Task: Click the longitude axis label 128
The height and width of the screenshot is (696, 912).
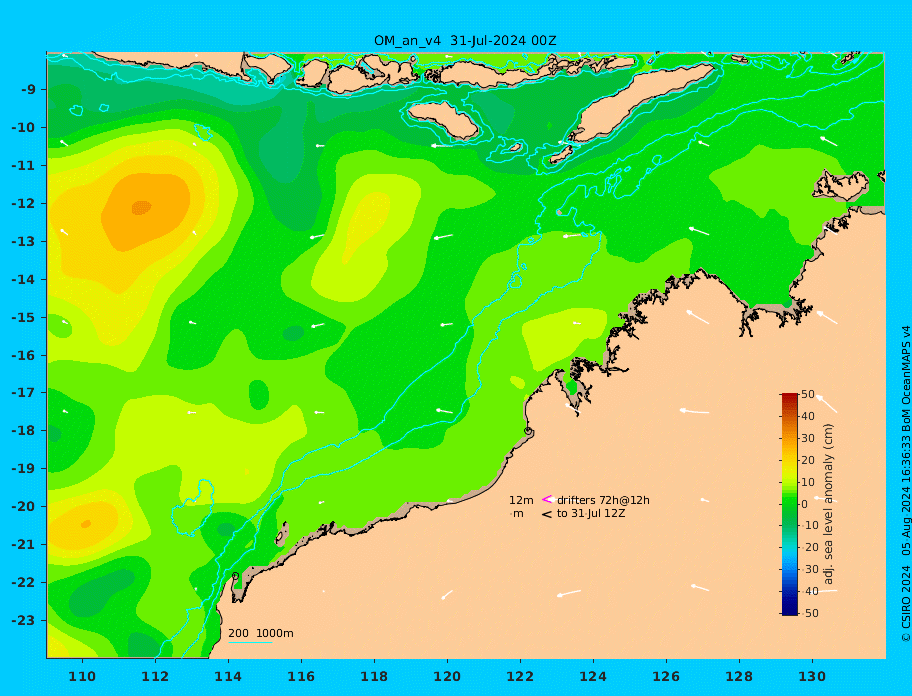Action: [739, 676]
